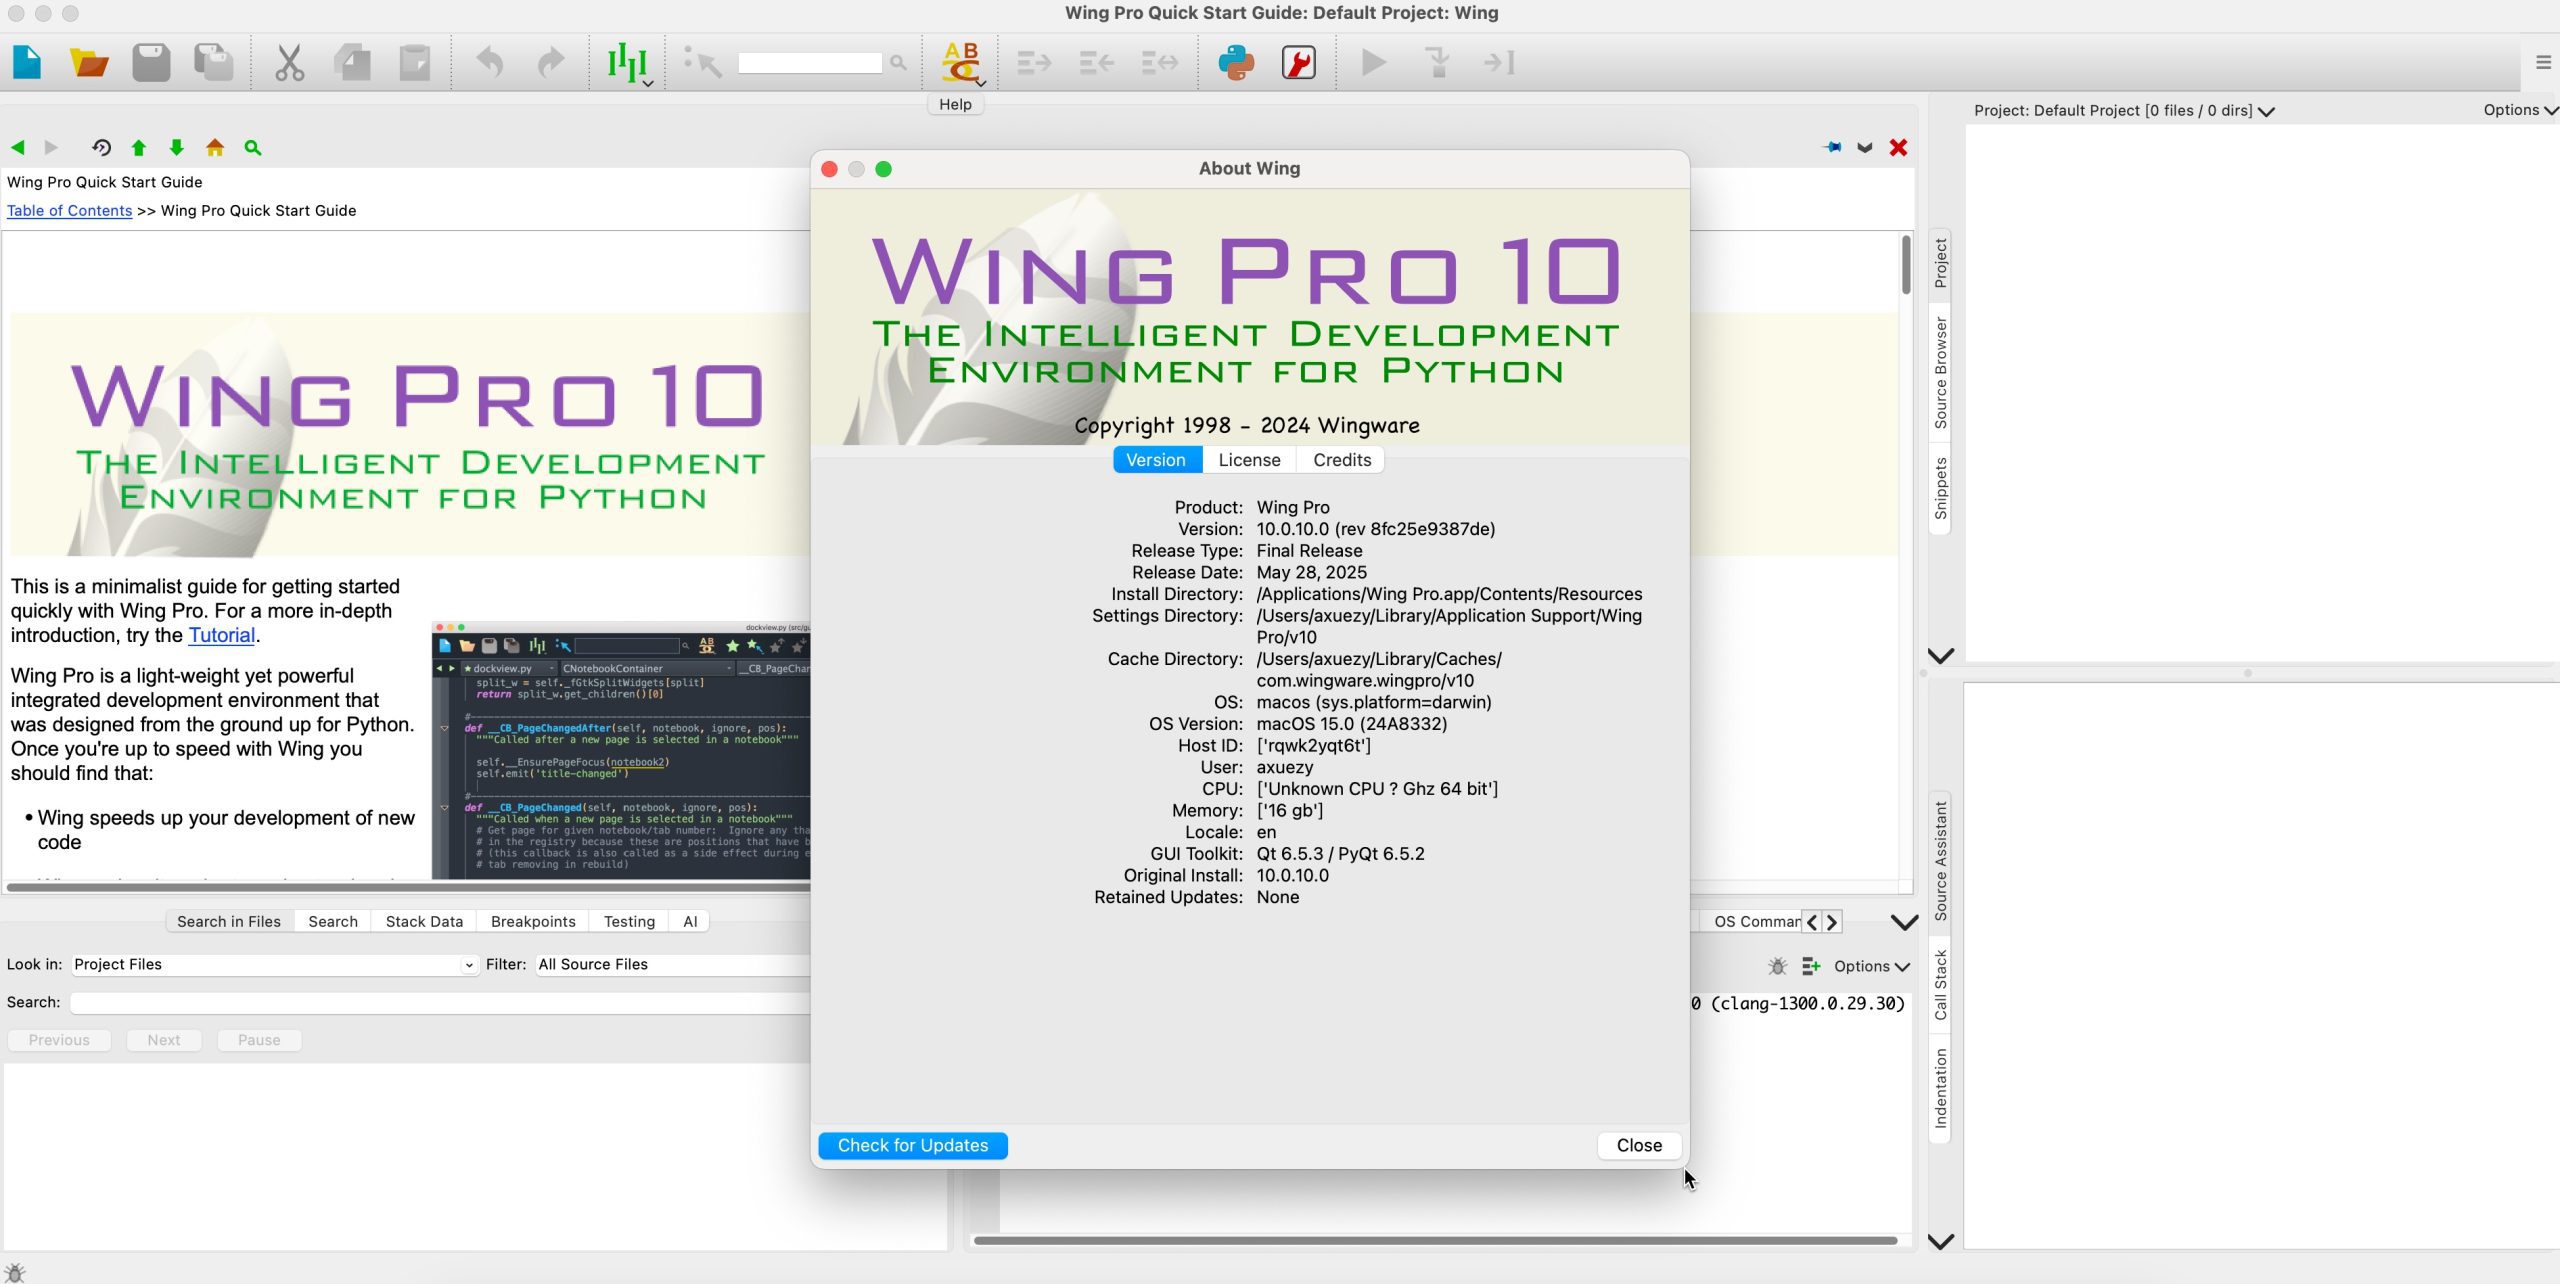Screen dimensions: 2560x1284
Task: Click the add command icon beside Options
Action: click(1811, 967)
